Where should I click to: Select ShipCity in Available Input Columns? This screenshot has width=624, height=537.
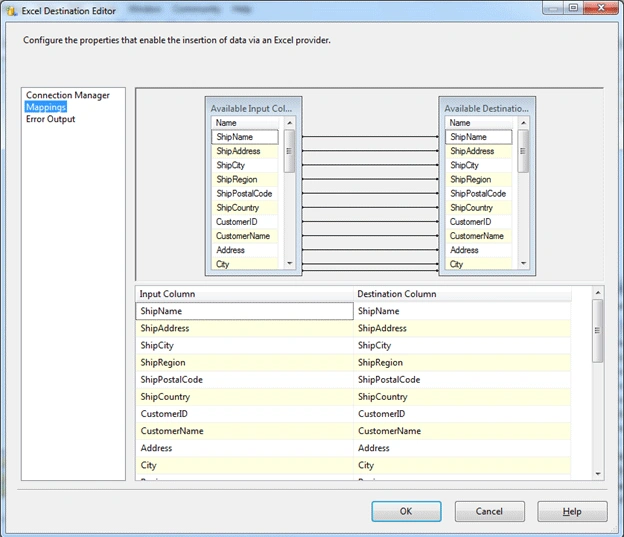245,165
